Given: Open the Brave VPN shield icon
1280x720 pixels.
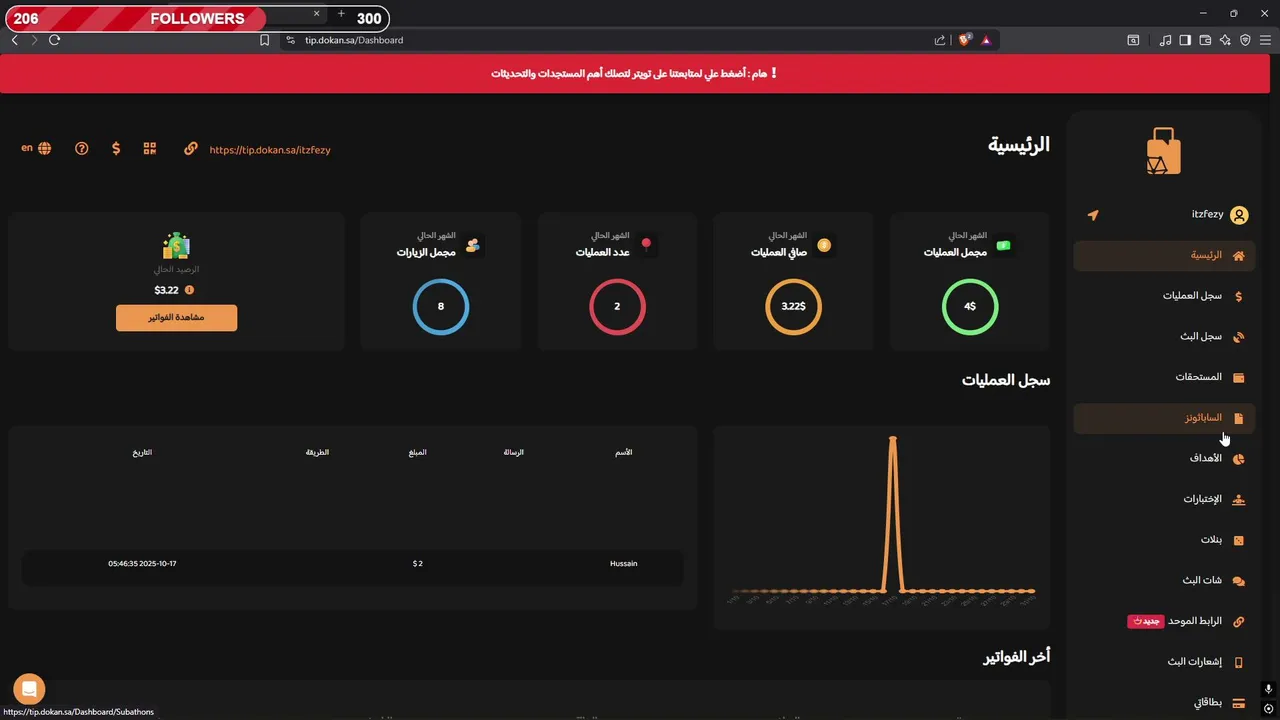Looking at the screenshot, I should (x=1245, y=40).
